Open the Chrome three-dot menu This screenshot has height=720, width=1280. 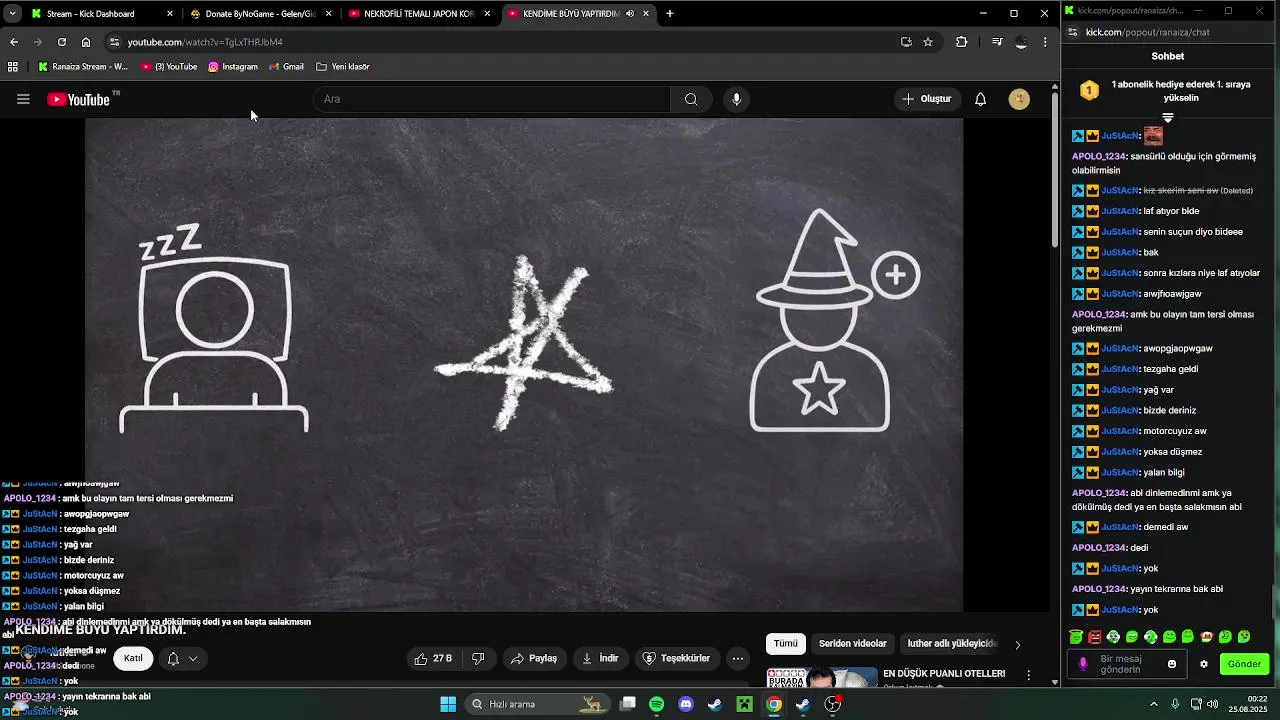click(x=1045, y=42)
